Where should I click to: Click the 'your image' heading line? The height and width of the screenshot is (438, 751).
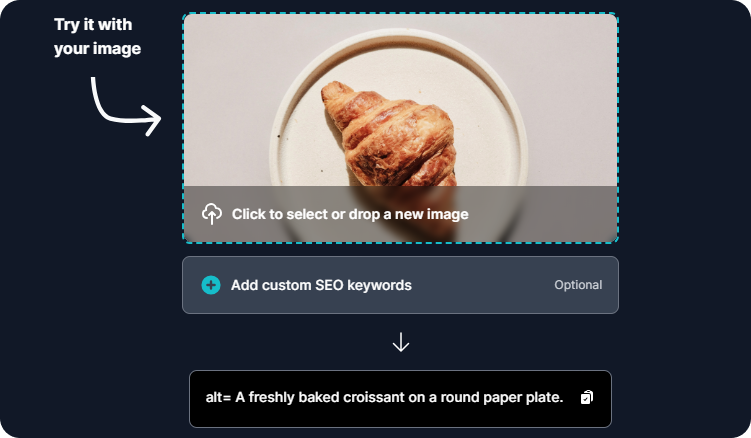(x=97, y=49)
